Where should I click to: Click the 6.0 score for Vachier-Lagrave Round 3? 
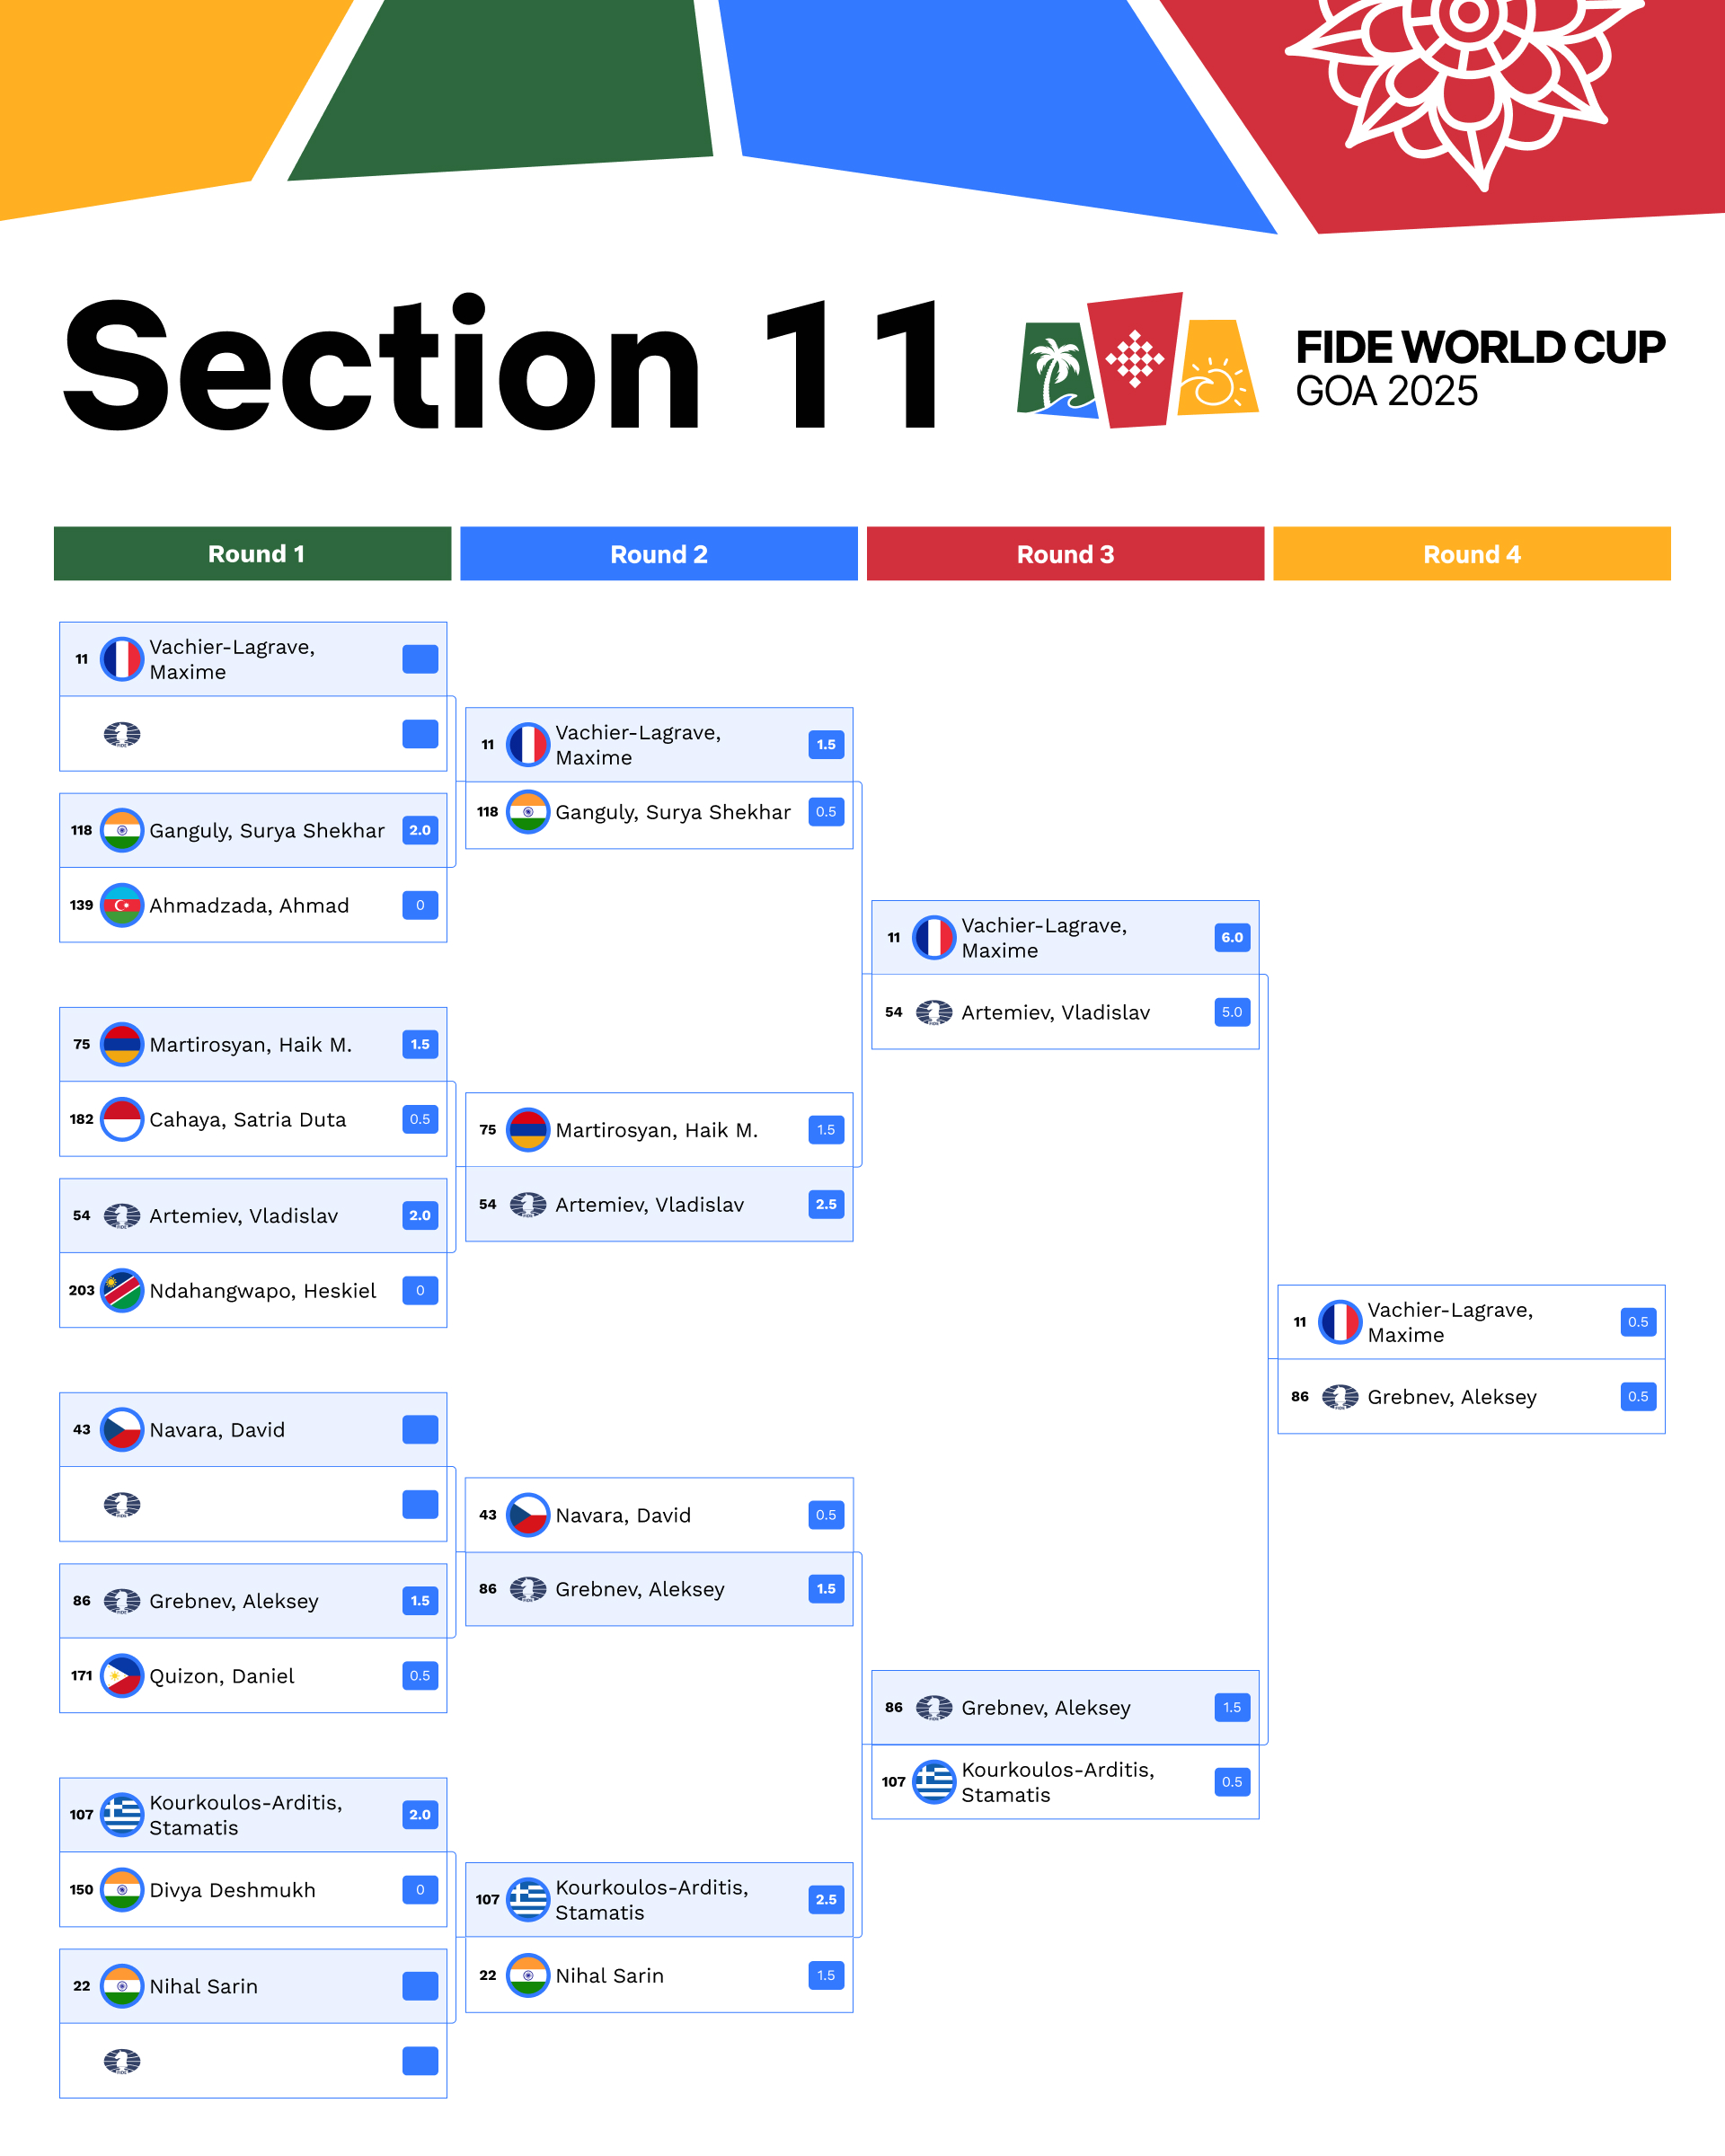pos(1232,938)
